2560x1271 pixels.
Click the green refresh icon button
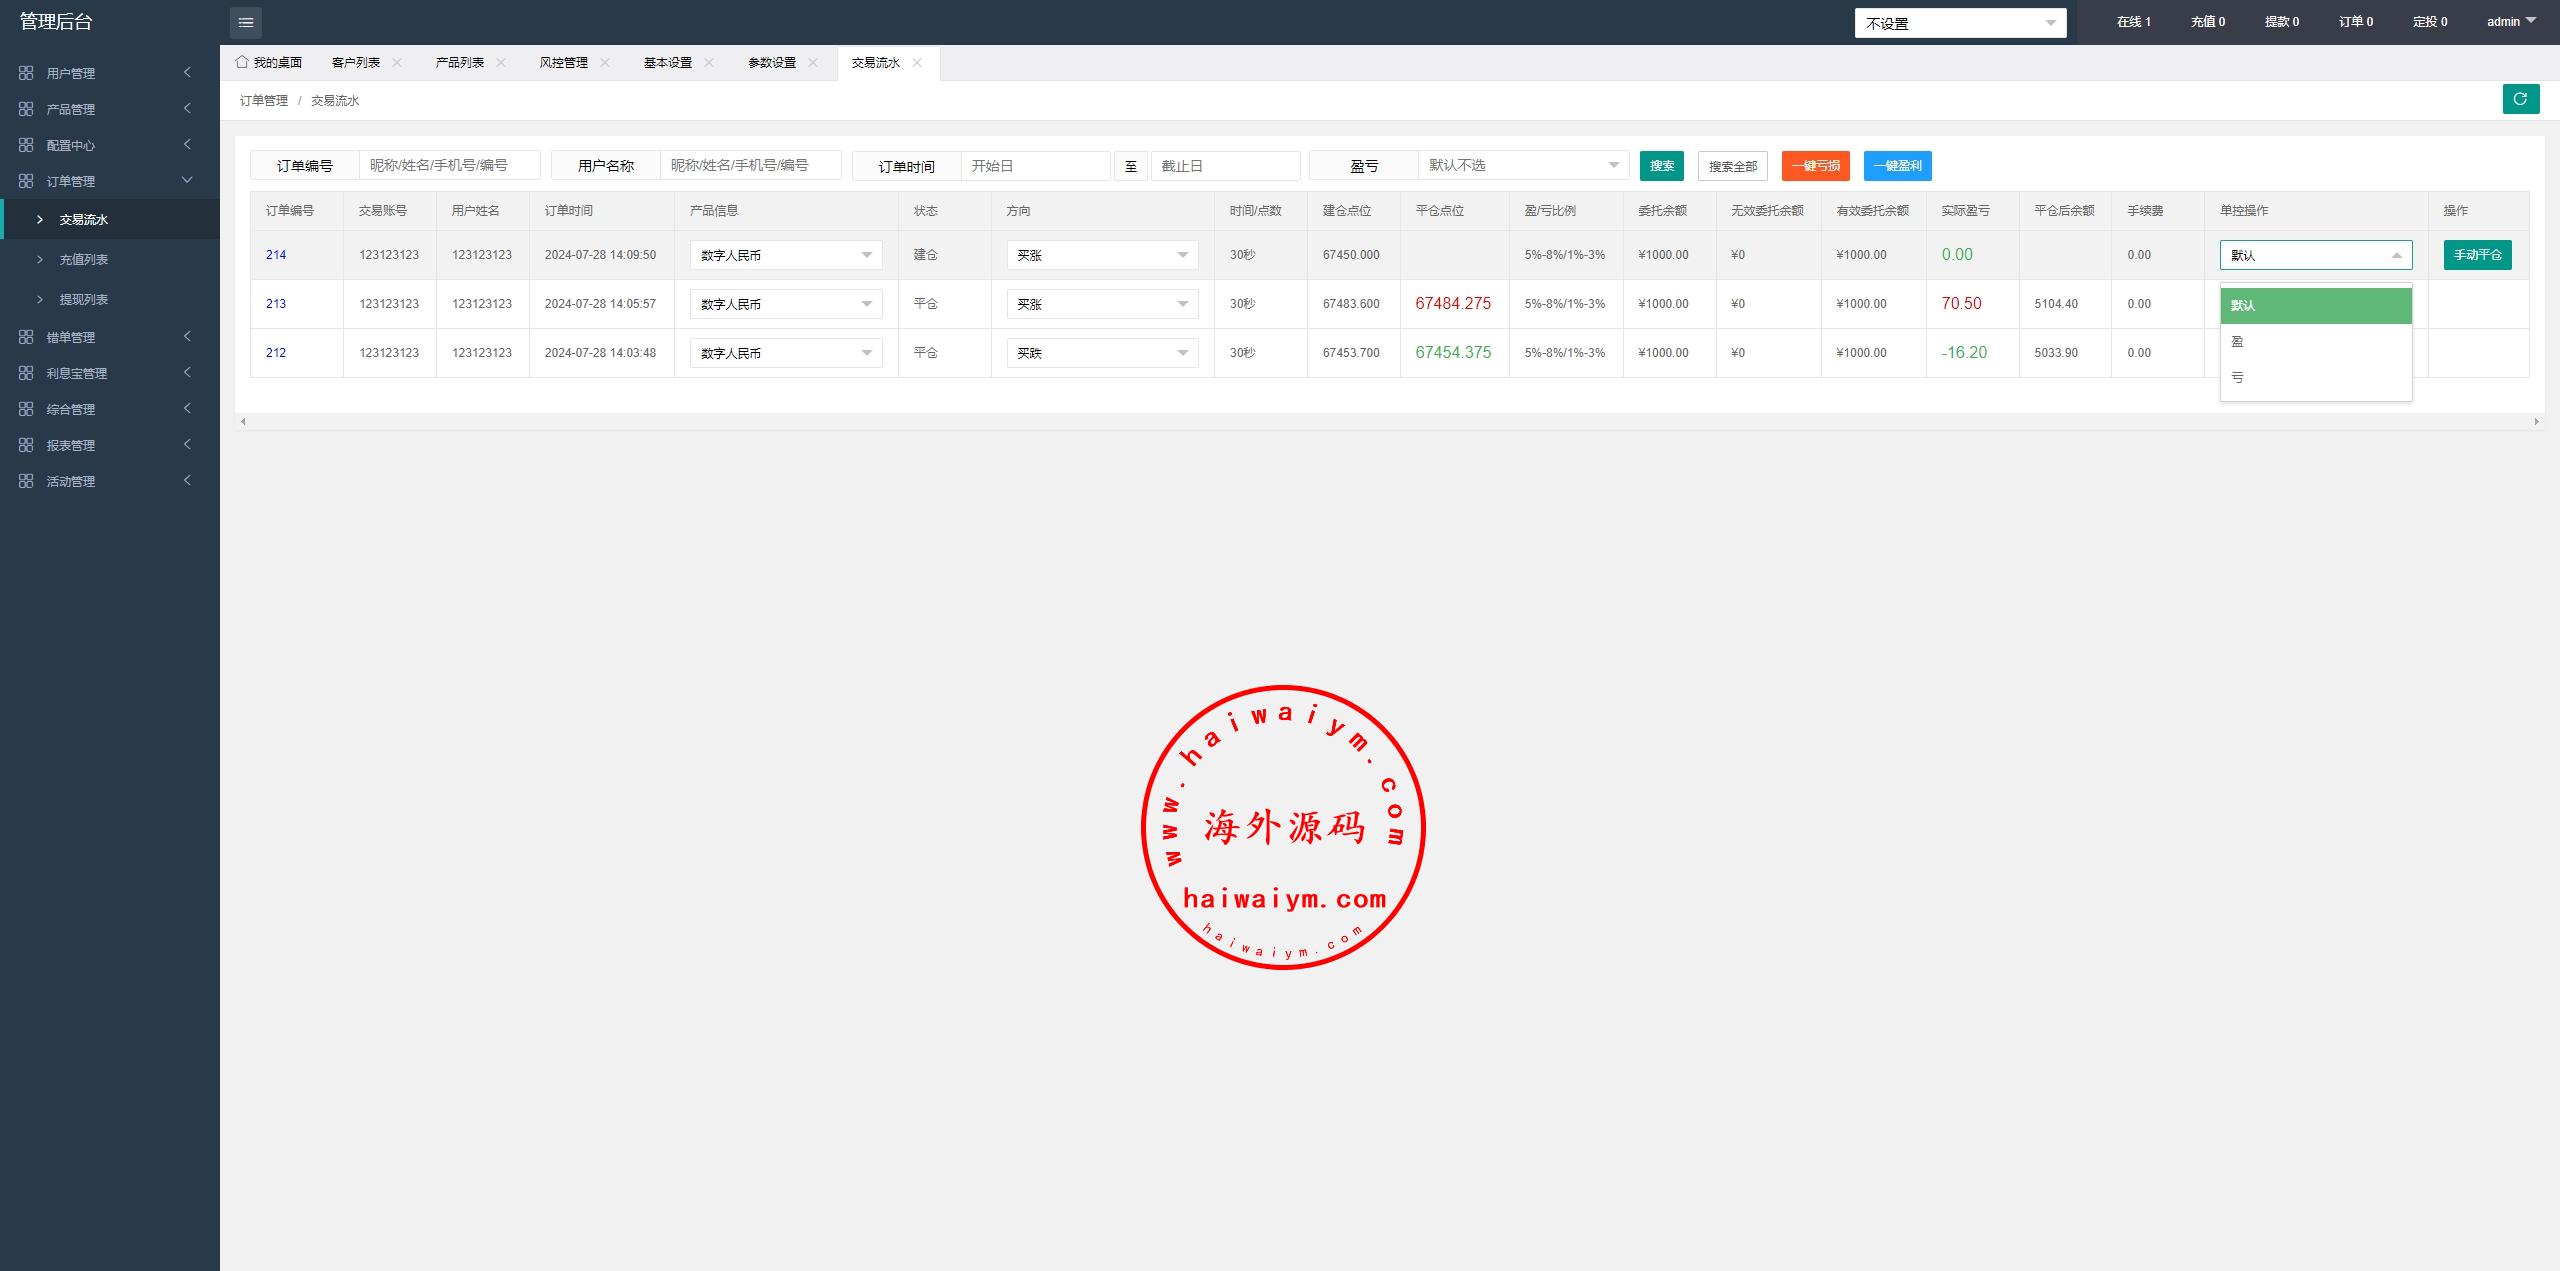point(2520,99)
